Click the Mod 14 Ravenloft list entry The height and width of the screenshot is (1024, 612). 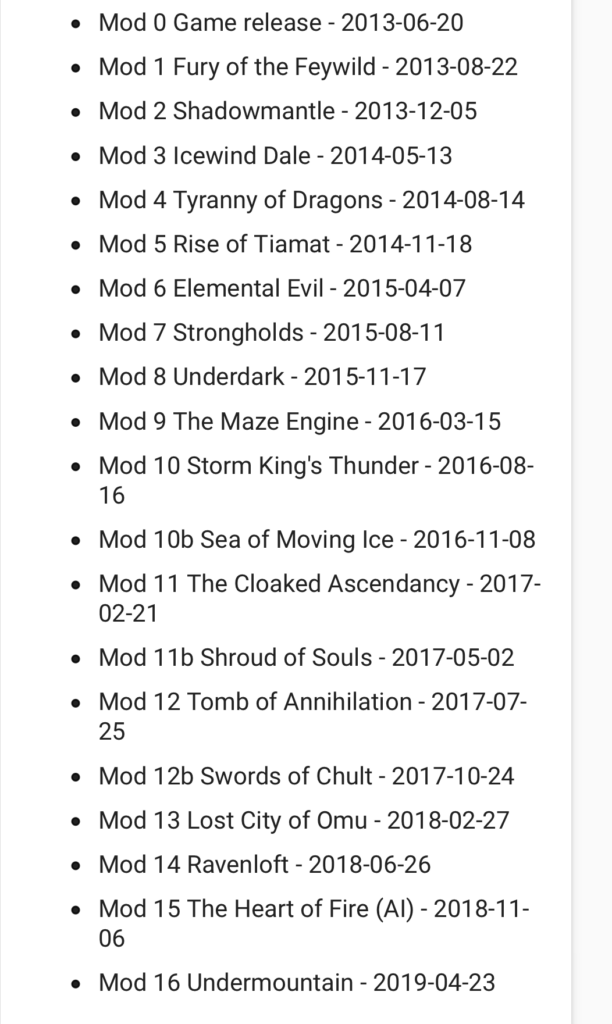tap(264, 864)
